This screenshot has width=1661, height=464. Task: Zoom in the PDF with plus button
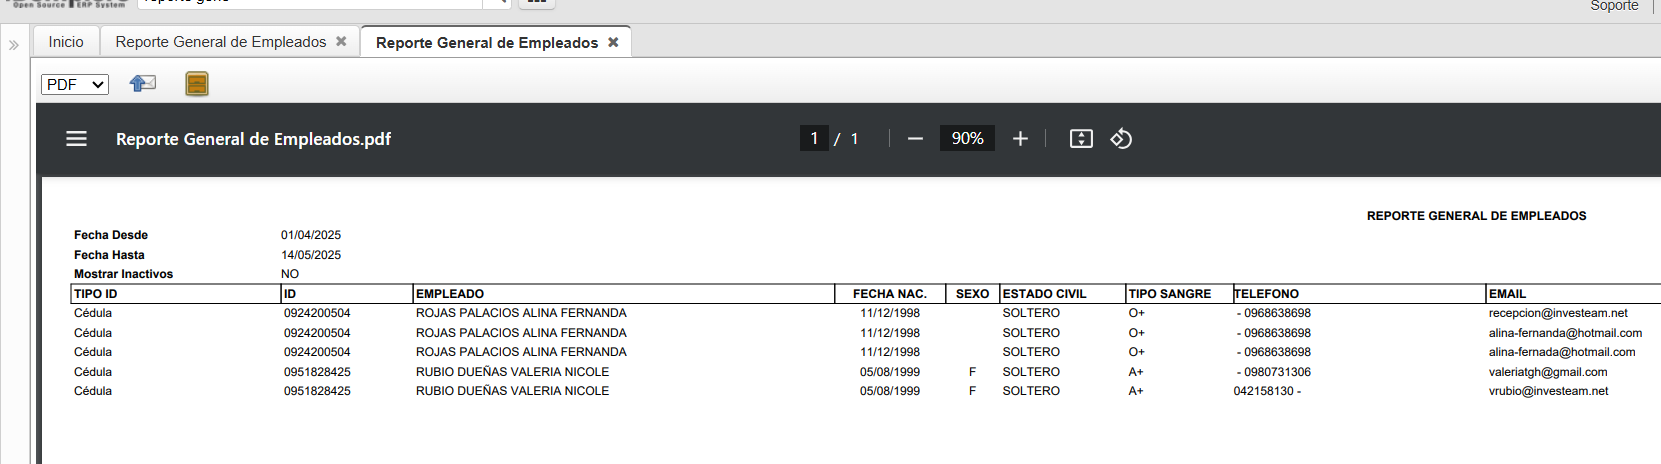tap(1020, 139)
